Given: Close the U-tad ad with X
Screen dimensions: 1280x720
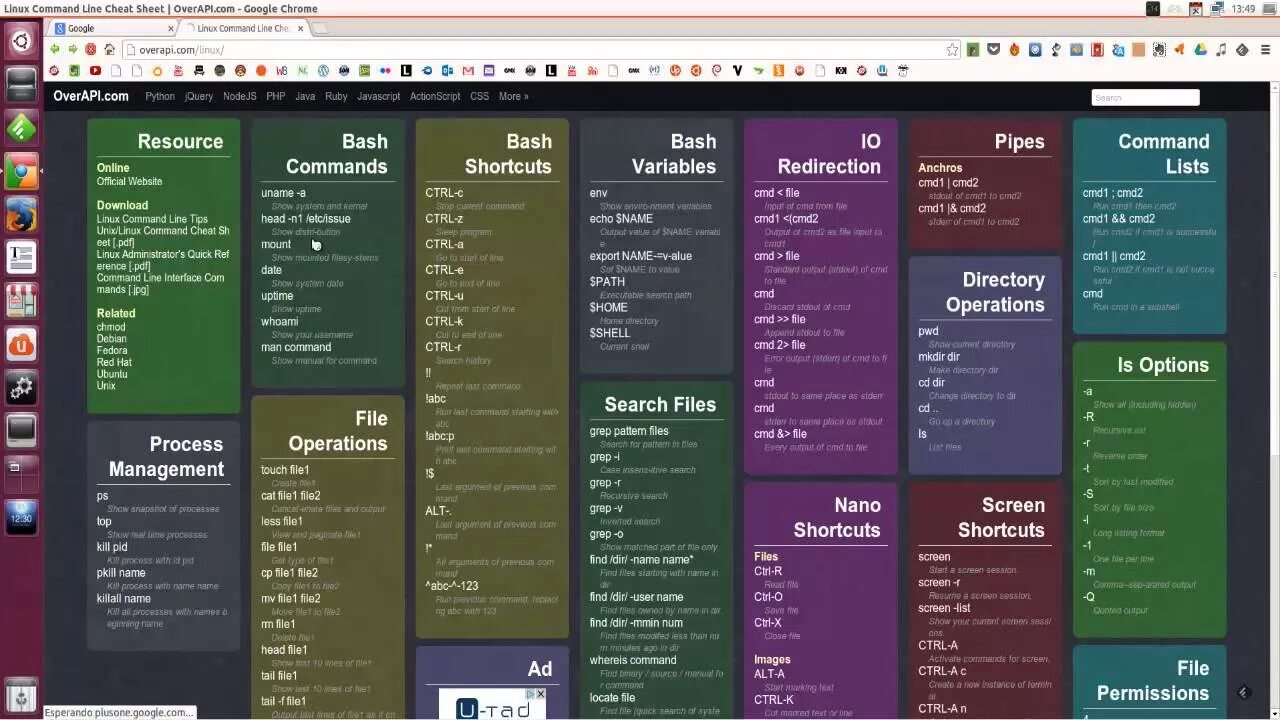Looking at the screenshot, I should (540, 694).
